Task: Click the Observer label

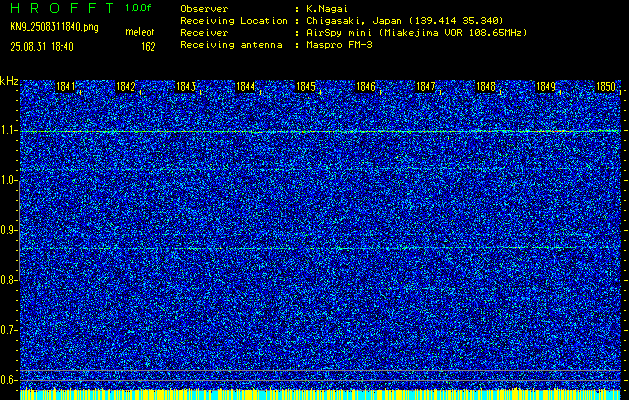Action: pos(204,8)
